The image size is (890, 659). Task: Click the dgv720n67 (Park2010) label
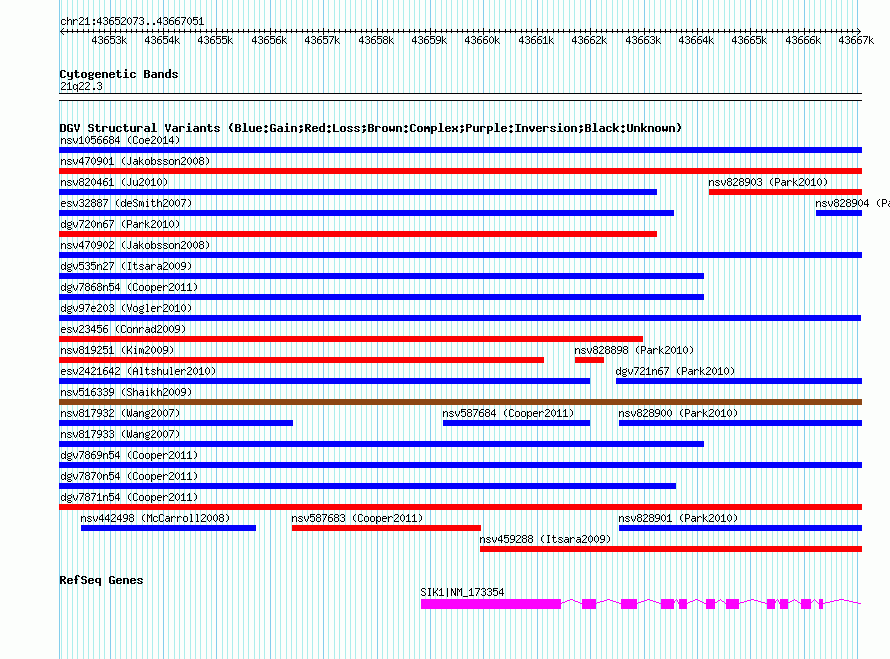coord(120,224)
